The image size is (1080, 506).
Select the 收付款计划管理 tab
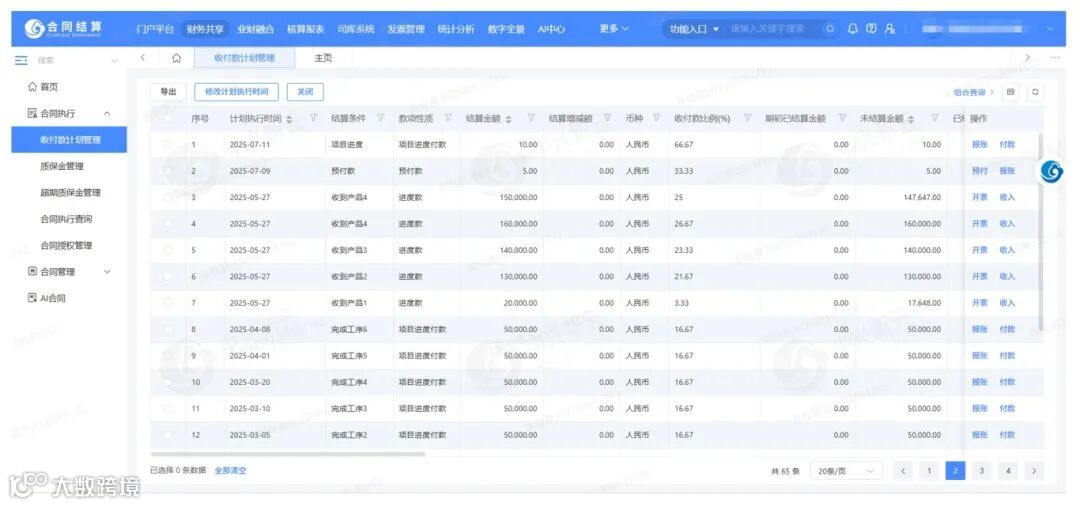[x=245, y=58]
